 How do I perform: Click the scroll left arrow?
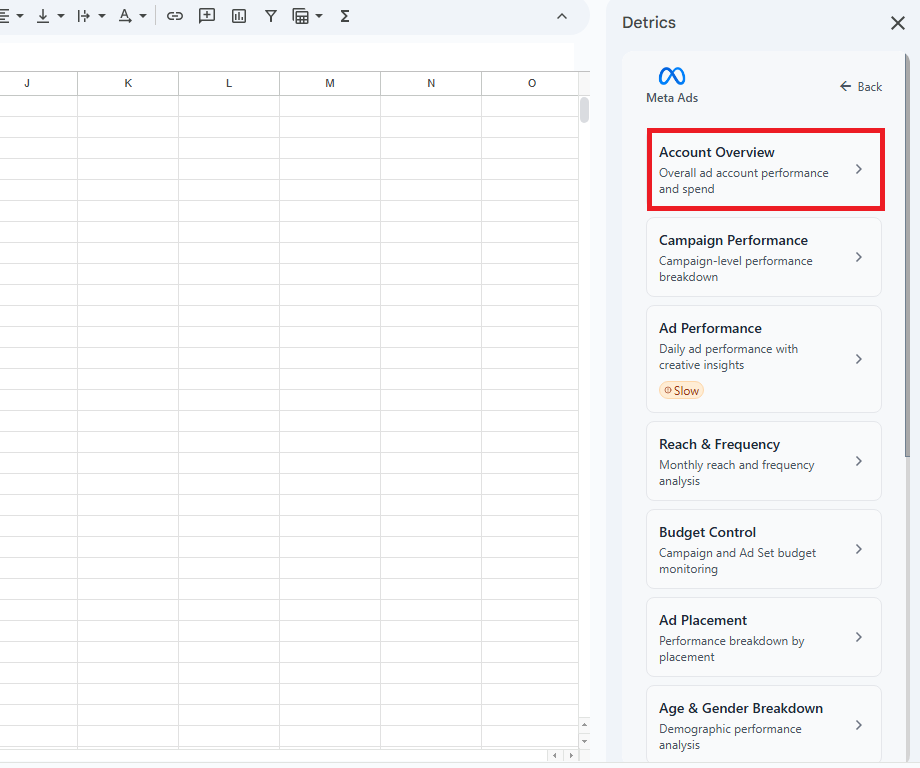(x=554, y=756)
